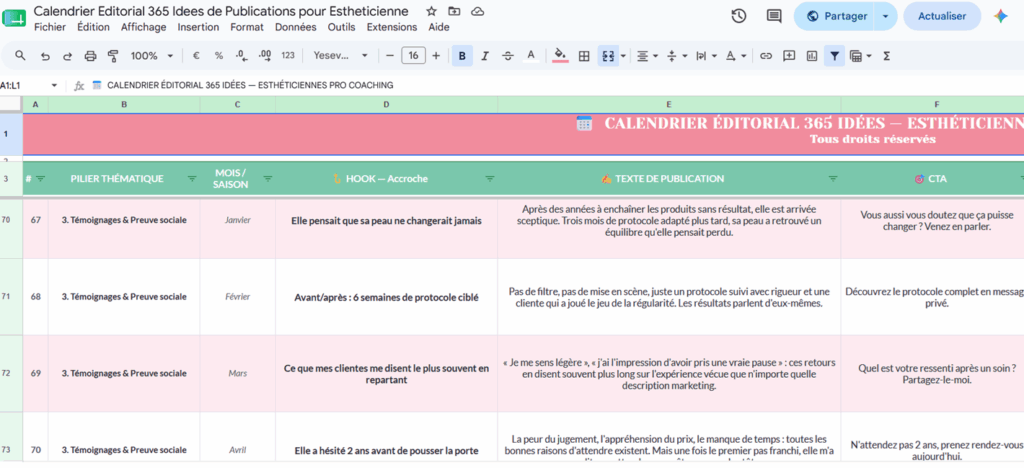Open text rotation dropdown
Screen dimensions: 1024x468
[735, 56]
